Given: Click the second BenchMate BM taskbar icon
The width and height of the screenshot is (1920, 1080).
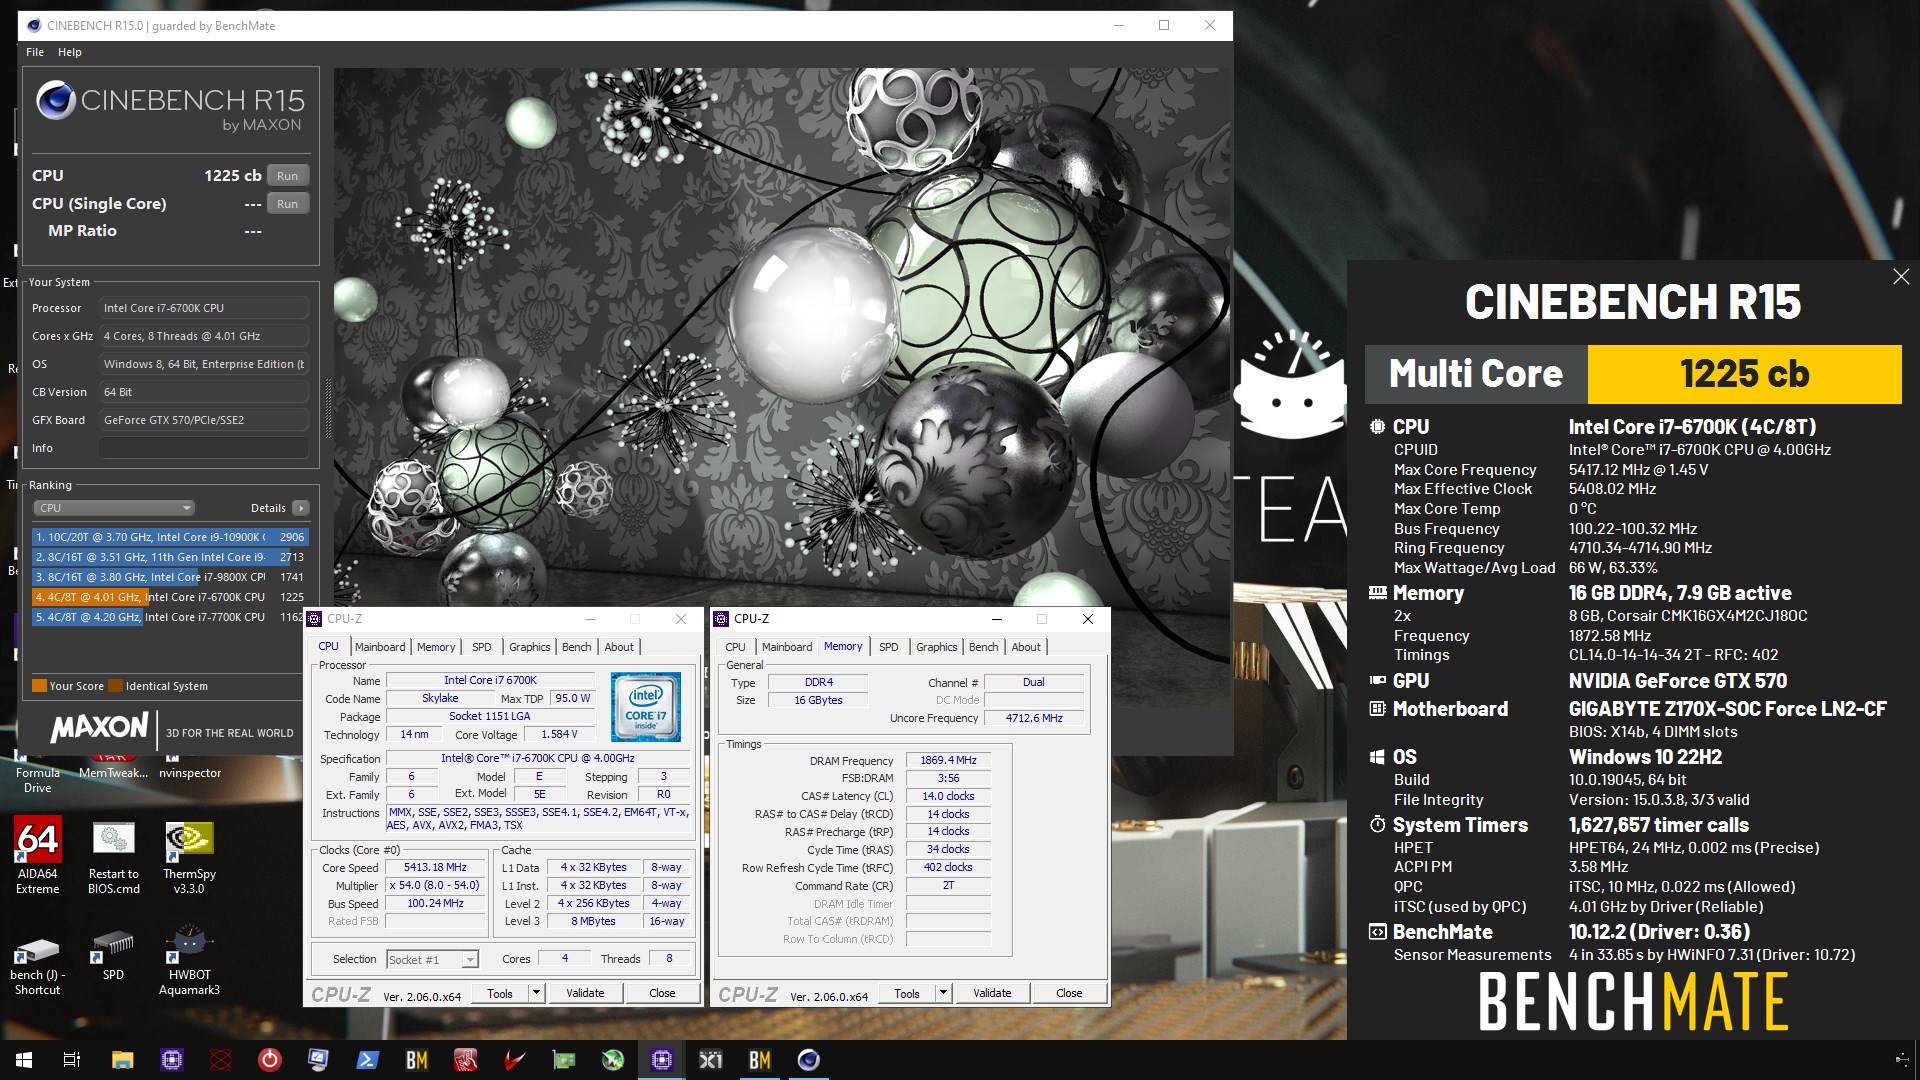Looking at the screenshot, I should [x=759, y=1060].
